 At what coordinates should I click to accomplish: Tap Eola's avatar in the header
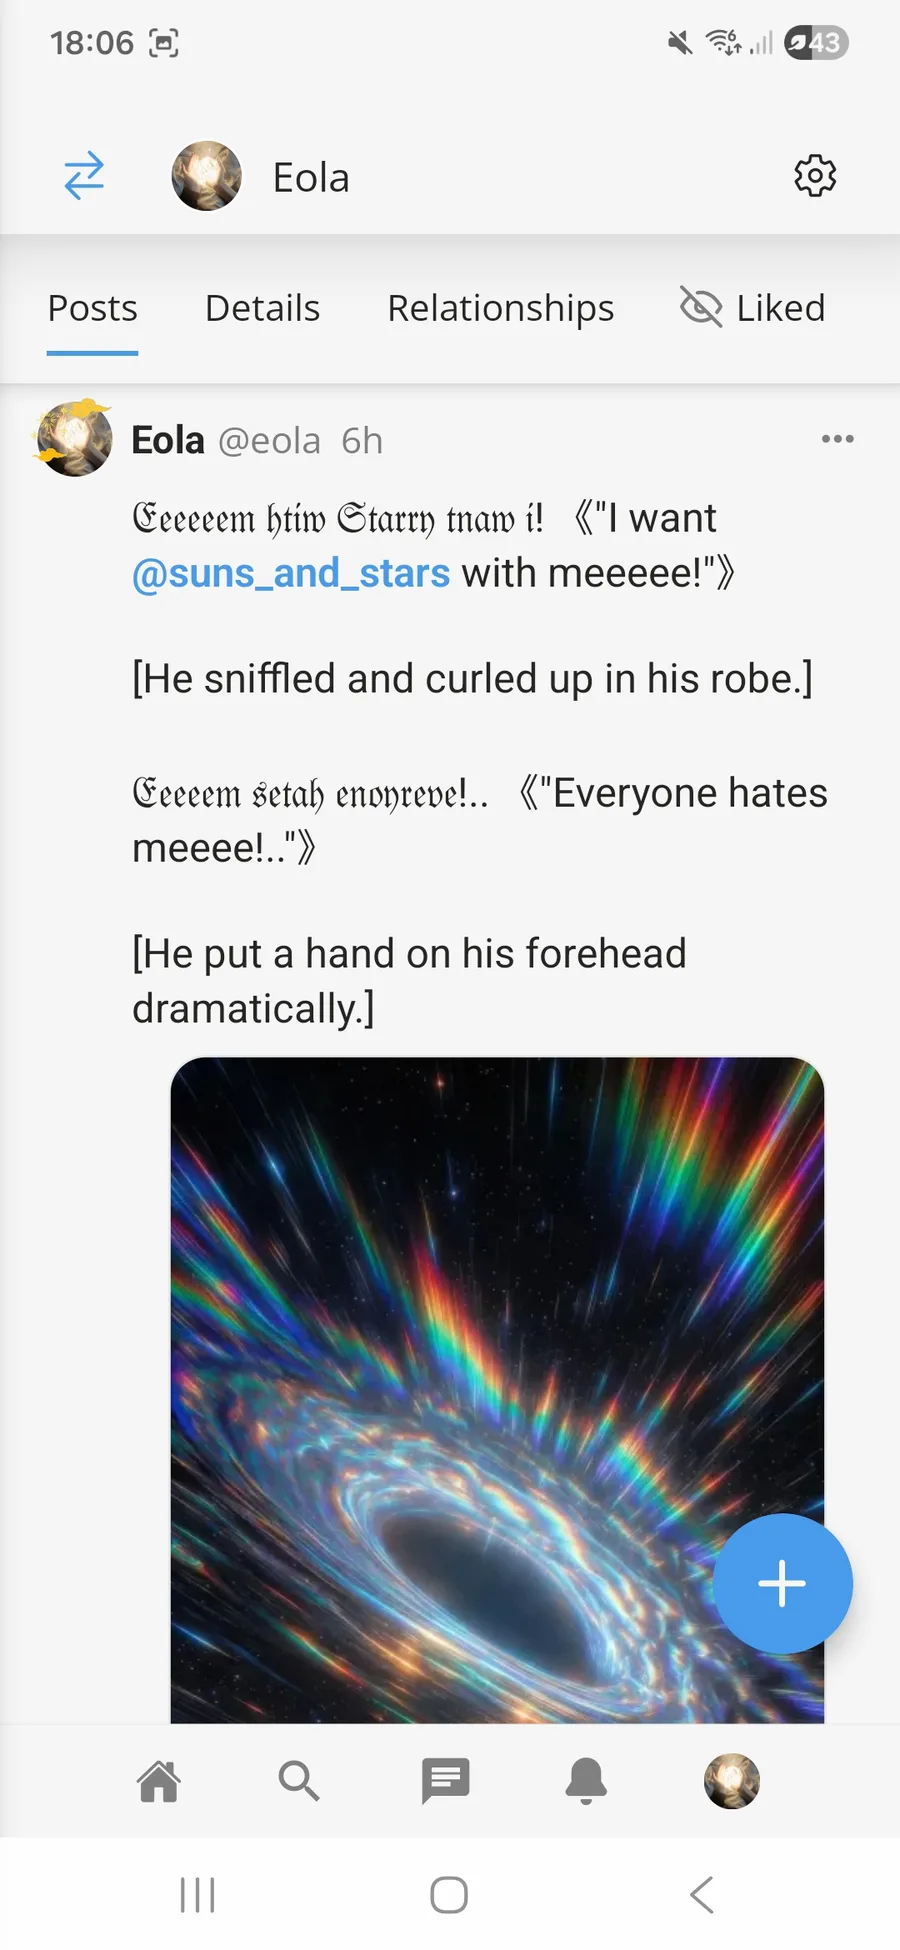point(207,176)
